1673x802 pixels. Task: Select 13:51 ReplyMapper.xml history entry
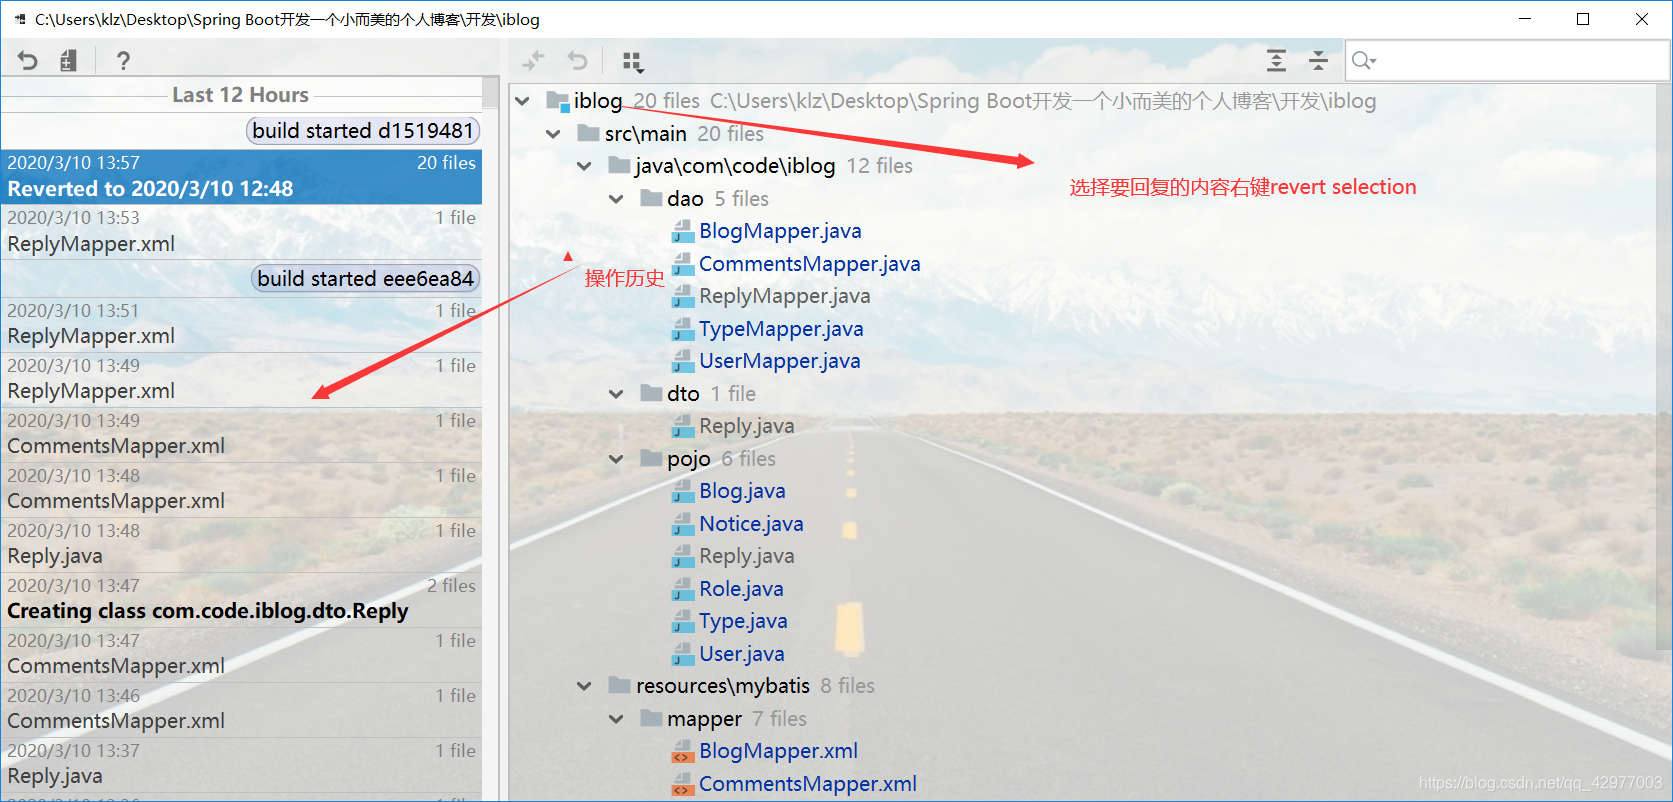pos(241,325)
